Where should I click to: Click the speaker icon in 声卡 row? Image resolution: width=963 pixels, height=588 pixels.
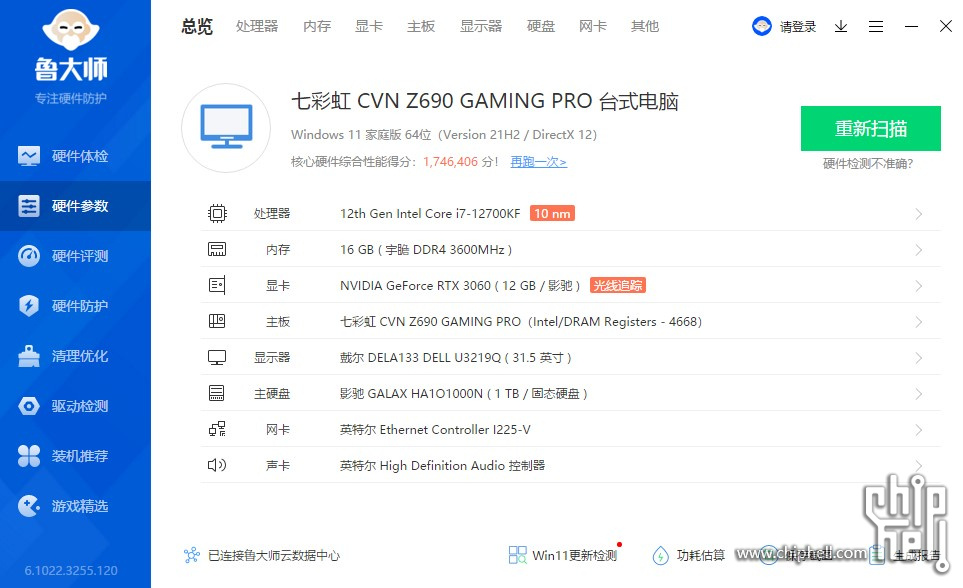[x=217, y=465]
